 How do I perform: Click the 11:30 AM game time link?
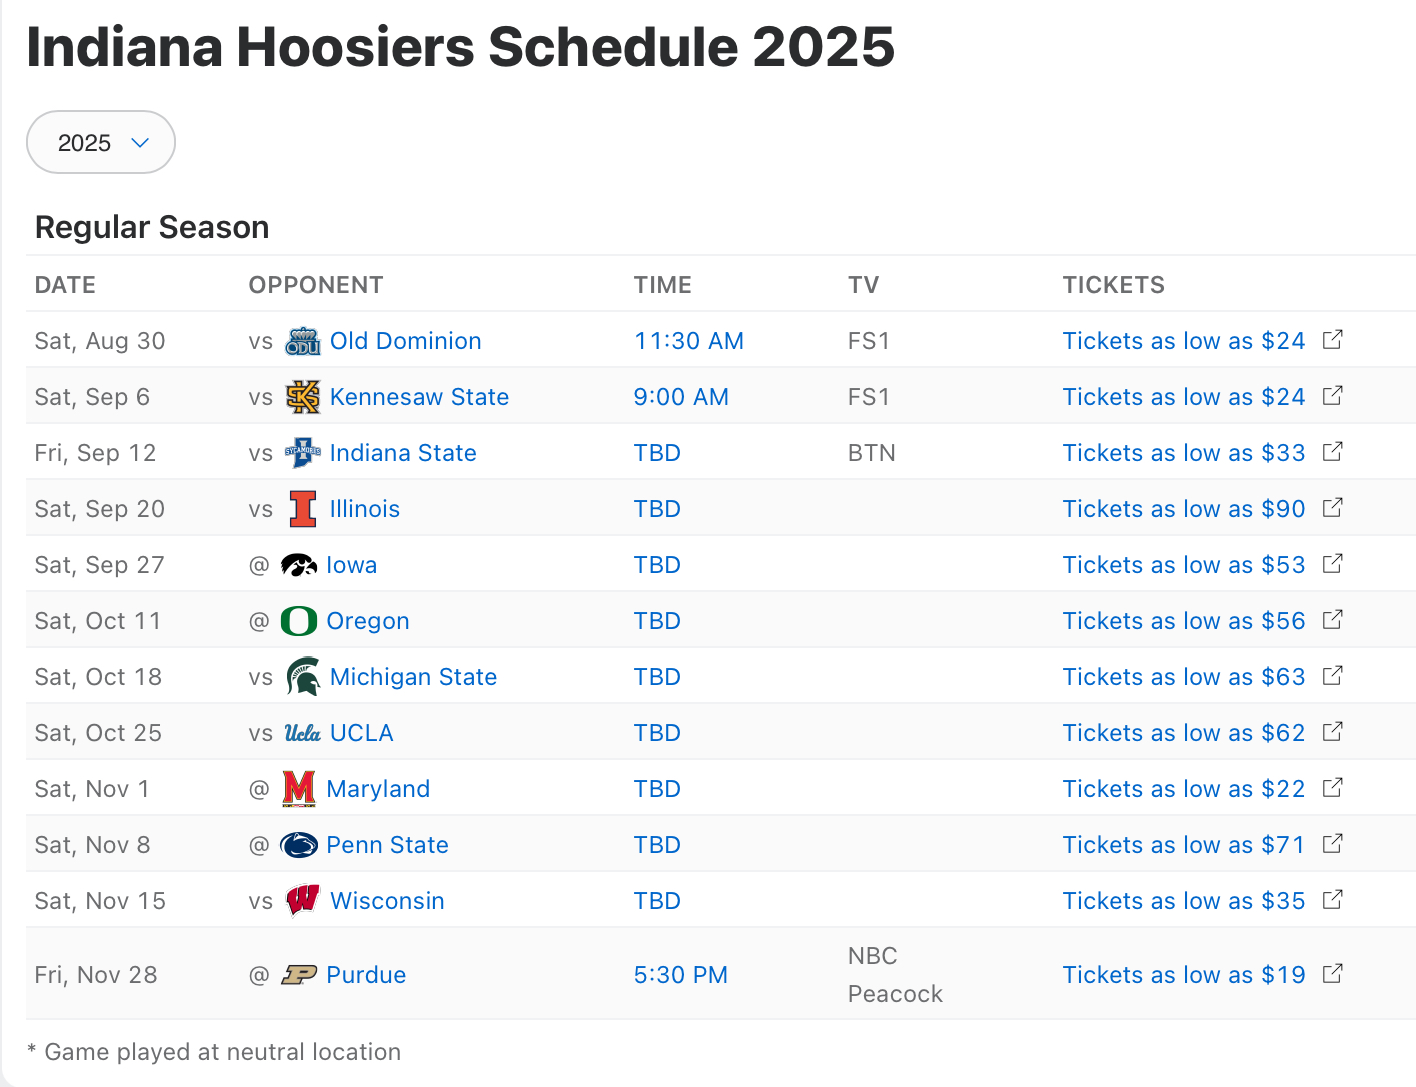coord(689,341)
